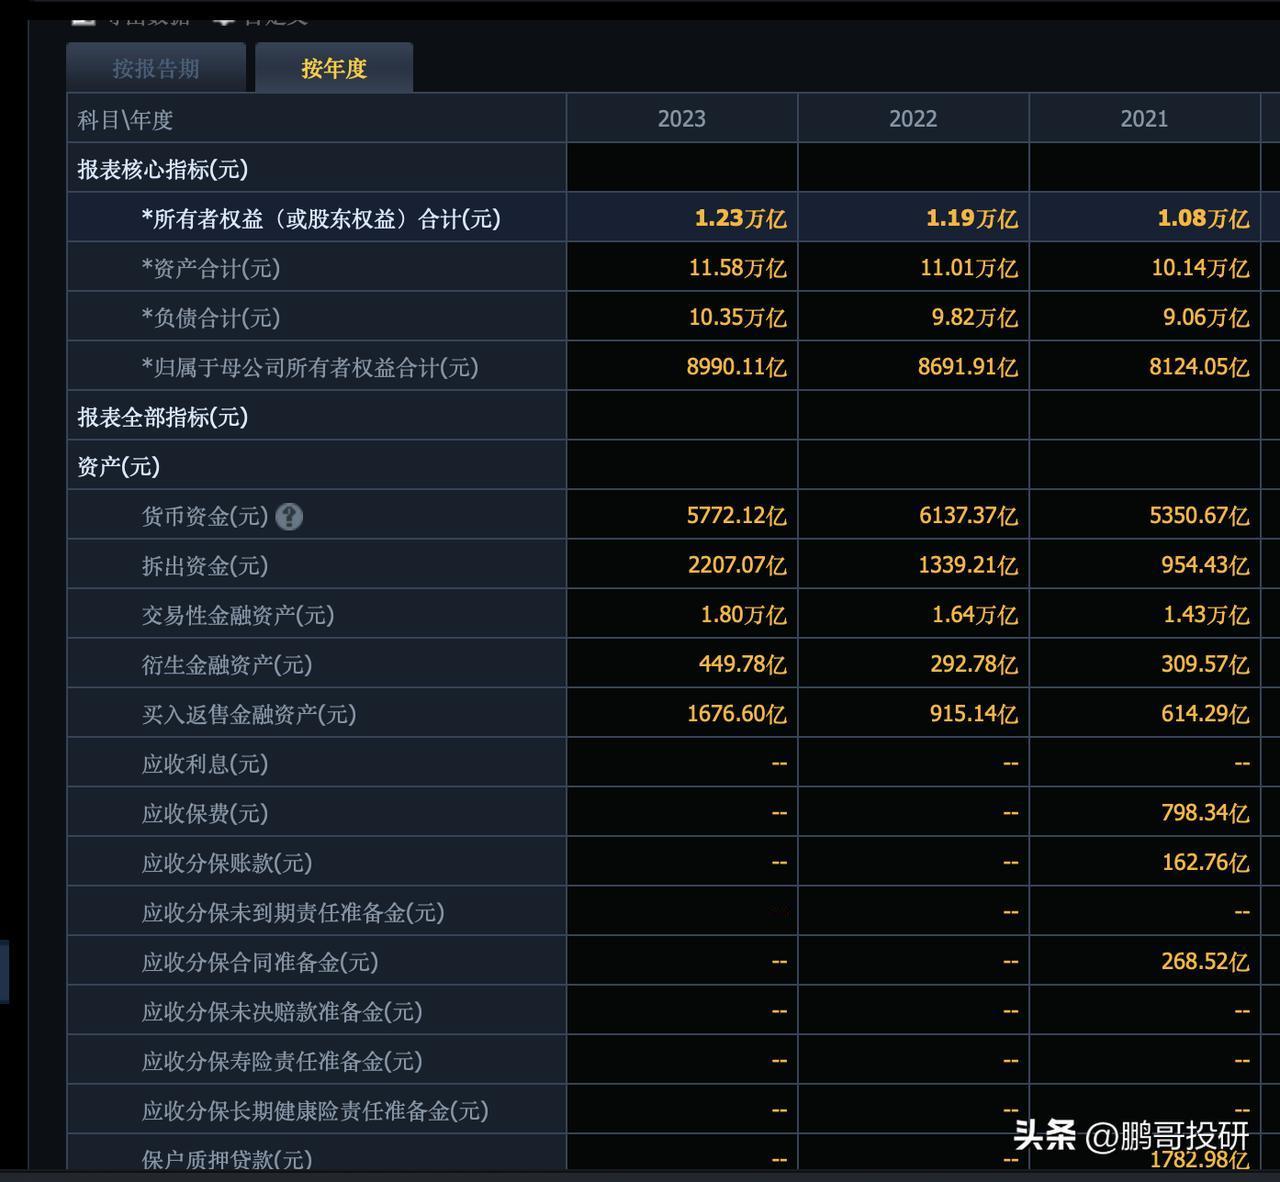Screen dimensions: 1280x1182
Task: Click the 268.52亿 value cell
Action: point(1205,961)
